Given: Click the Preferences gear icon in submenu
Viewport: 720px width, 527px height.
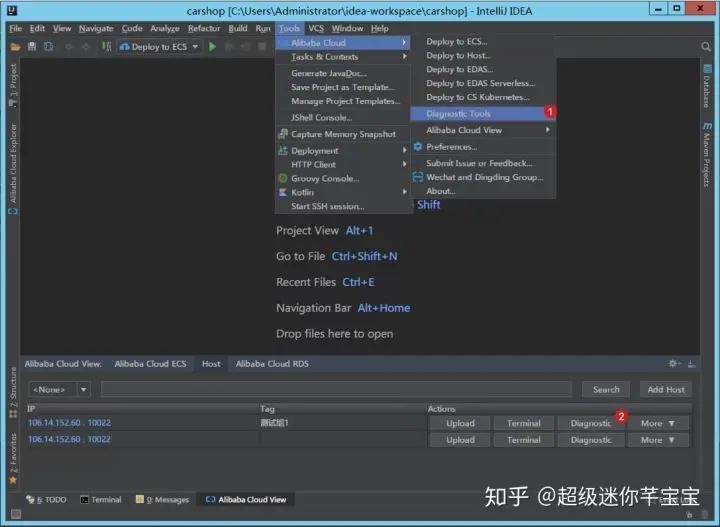Looking at the screenshot, I should [417, 147].
